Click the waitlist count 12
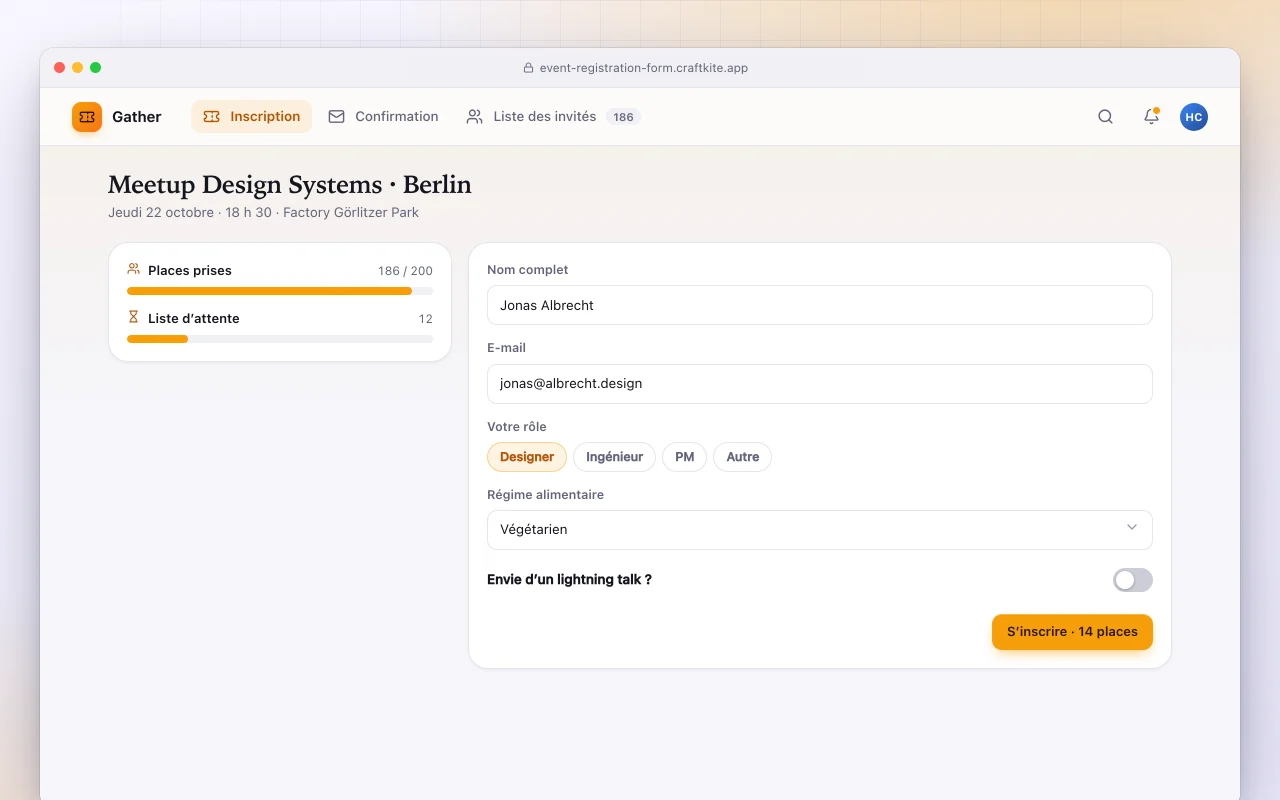Screen dimensions: 1280x800 pyautogui.click(x=426, y=319)
